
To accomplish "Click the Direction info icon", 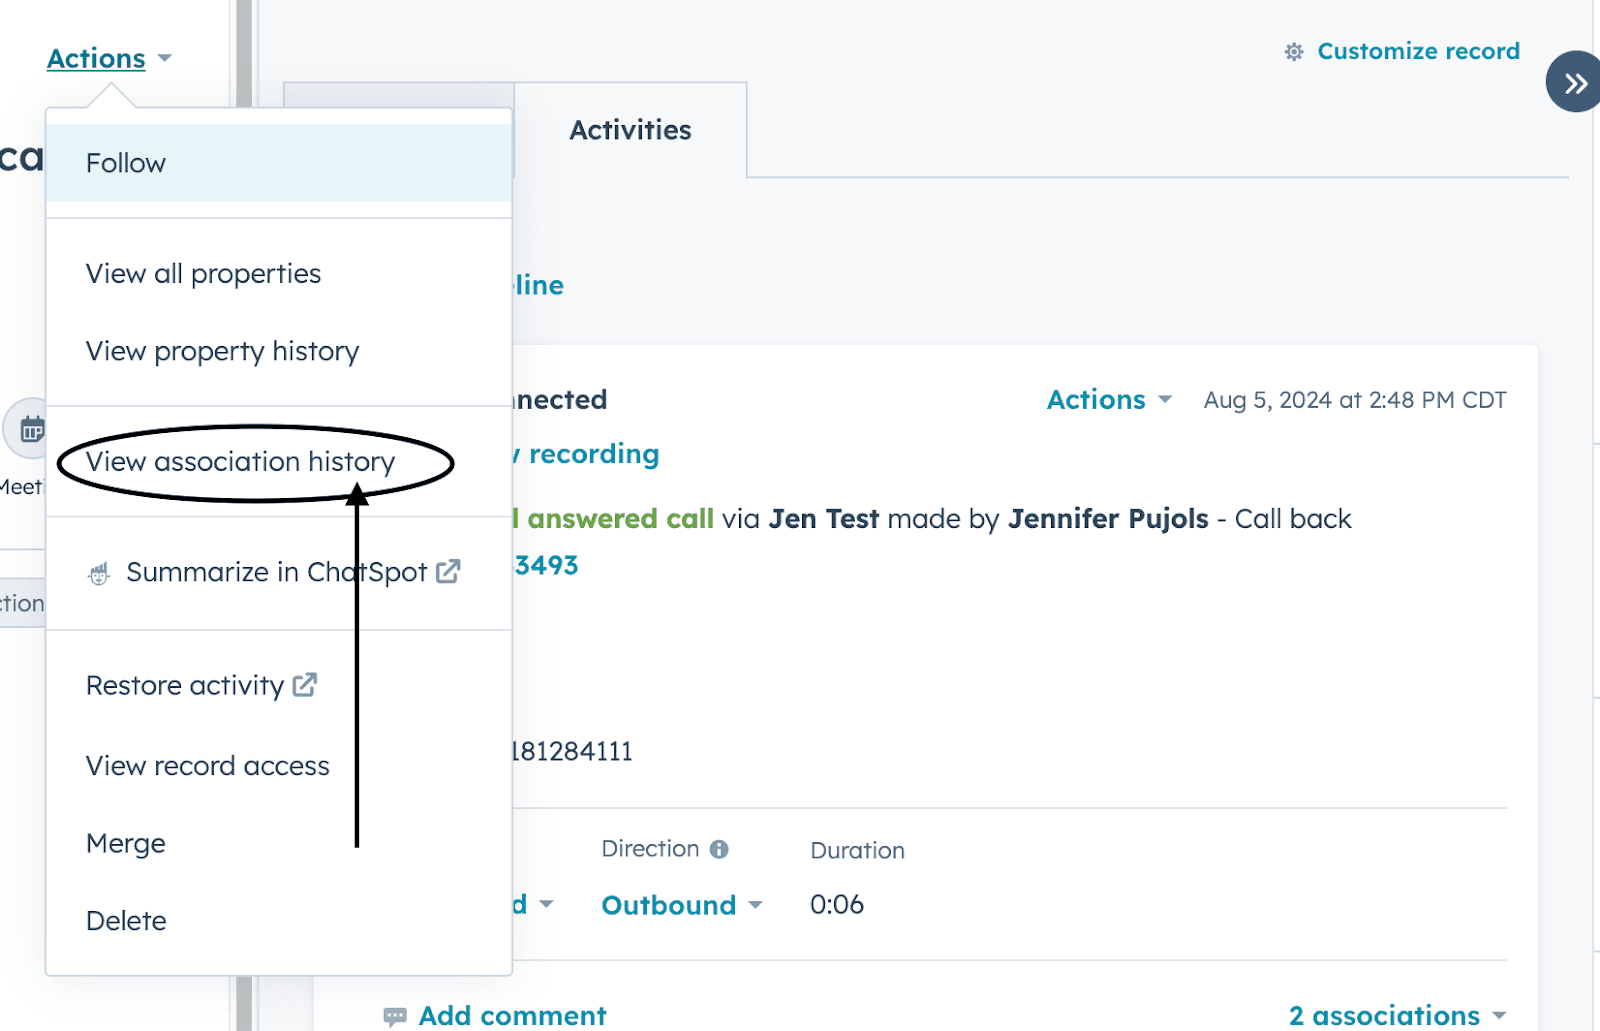I will (x=719, y=849).
